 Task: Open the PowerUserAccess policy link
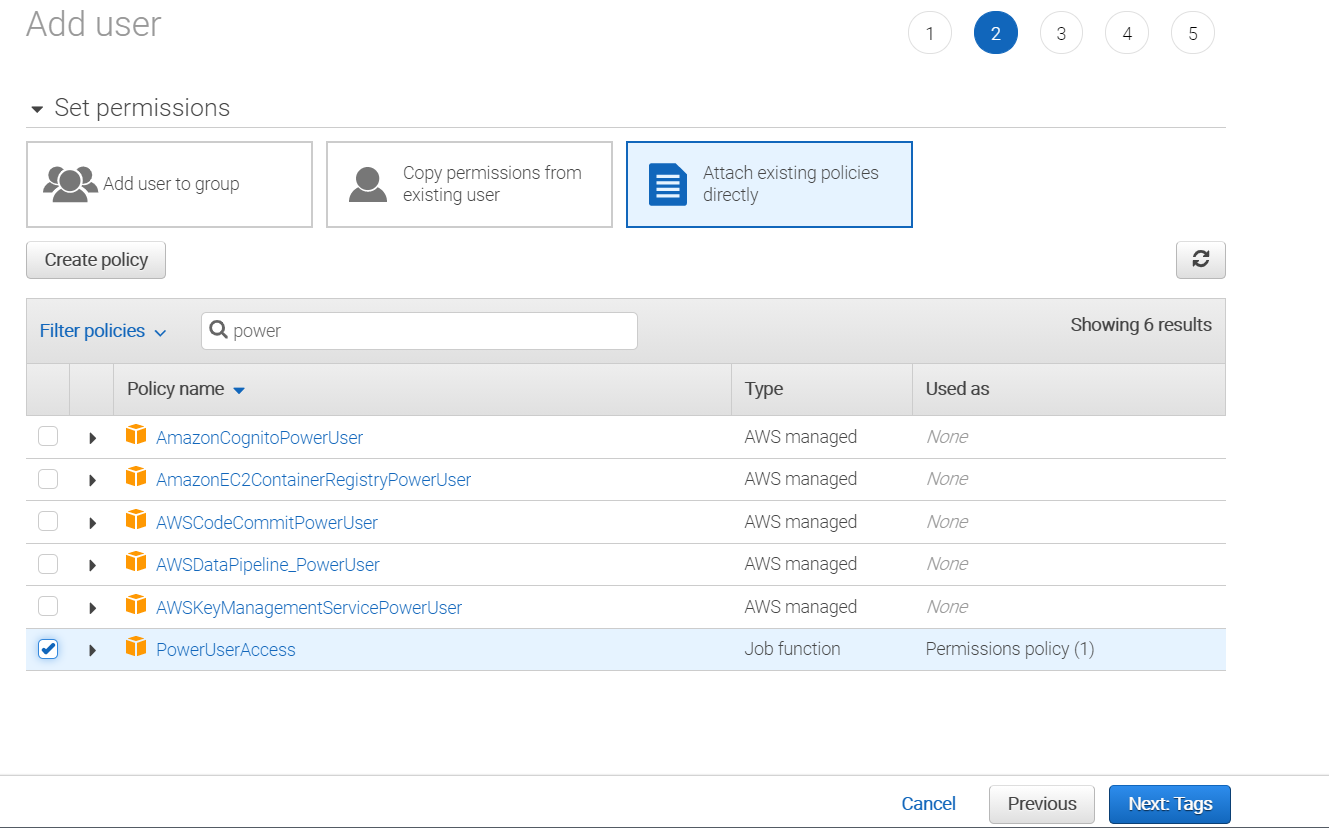click(x=226, y=650)
